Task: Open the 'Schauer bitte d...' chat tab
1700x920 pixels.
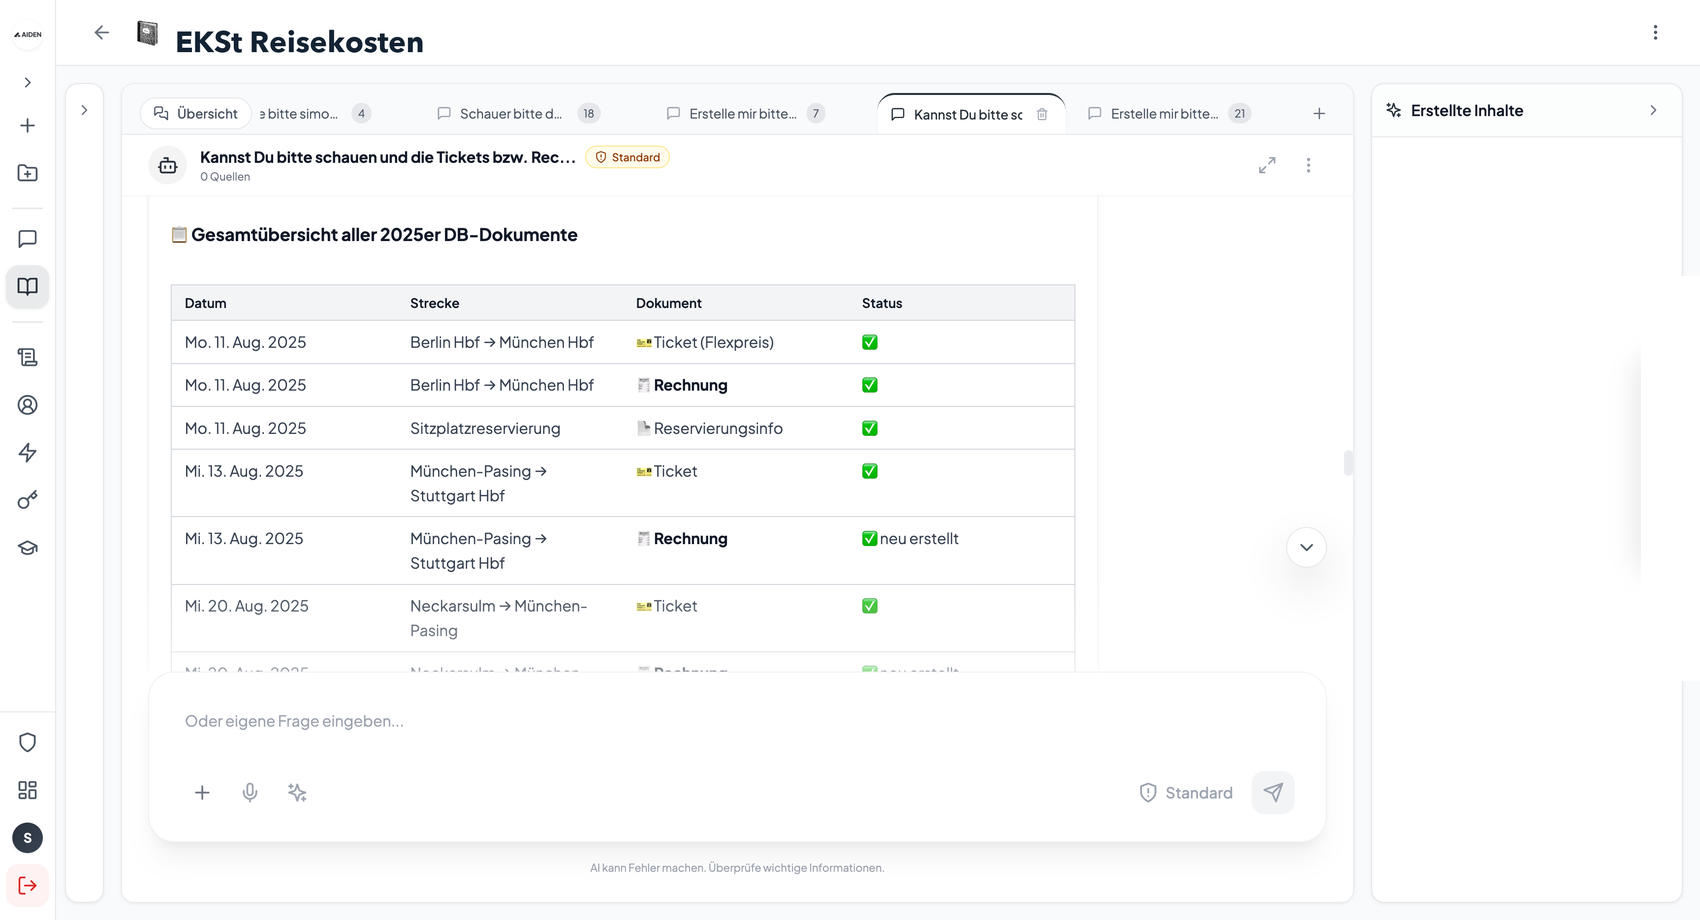Action: coord(518,113)
